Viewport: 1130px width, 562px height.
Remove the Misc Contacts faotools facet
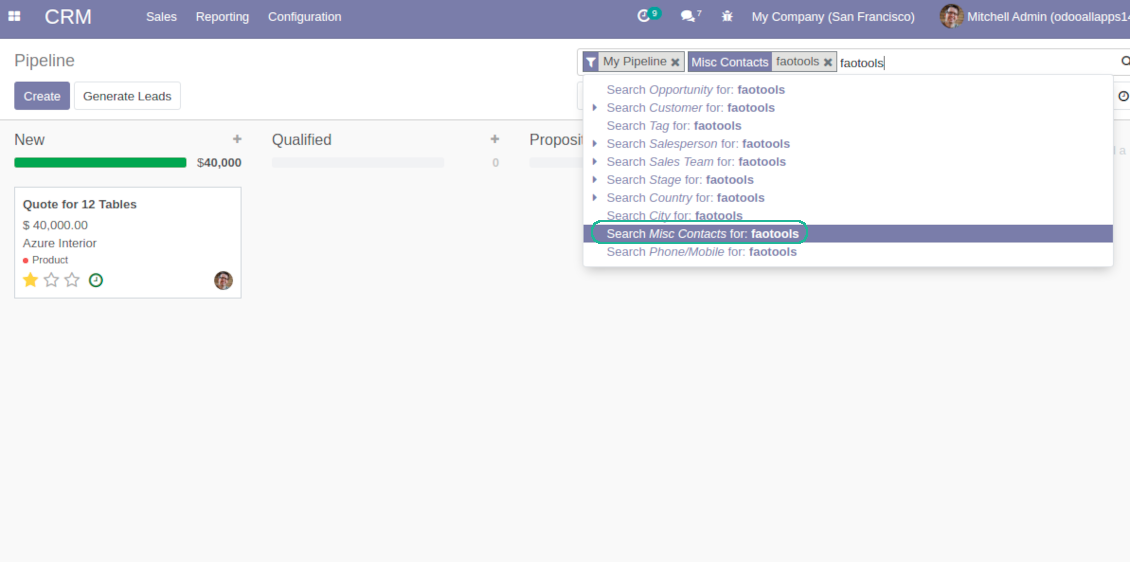click(828, 62)
